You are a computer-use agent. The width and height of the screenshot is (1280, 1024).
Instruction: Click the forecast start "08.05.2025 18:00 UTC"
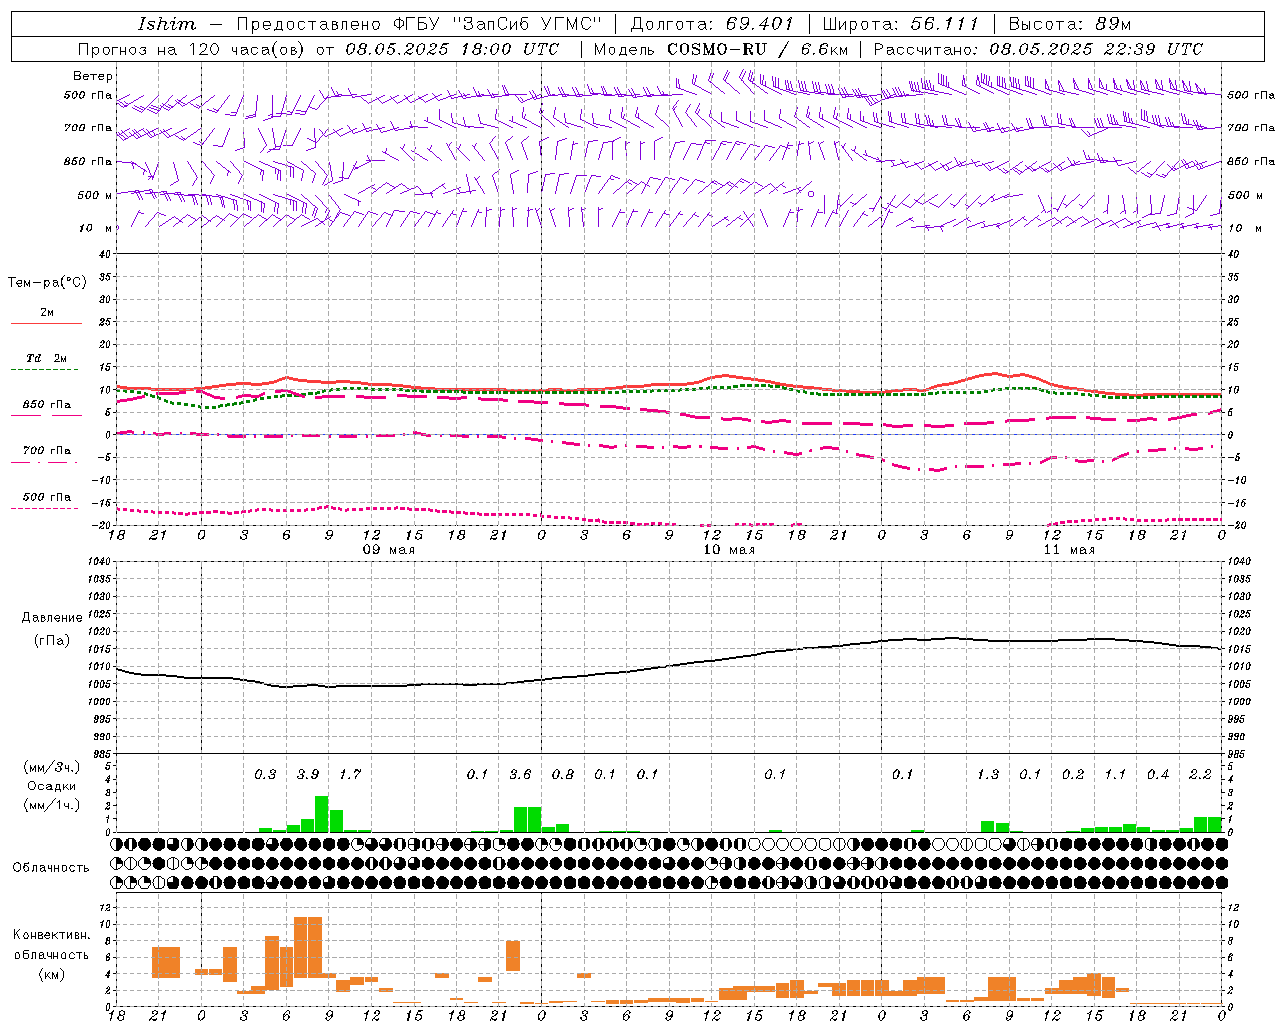pos(452,49)
